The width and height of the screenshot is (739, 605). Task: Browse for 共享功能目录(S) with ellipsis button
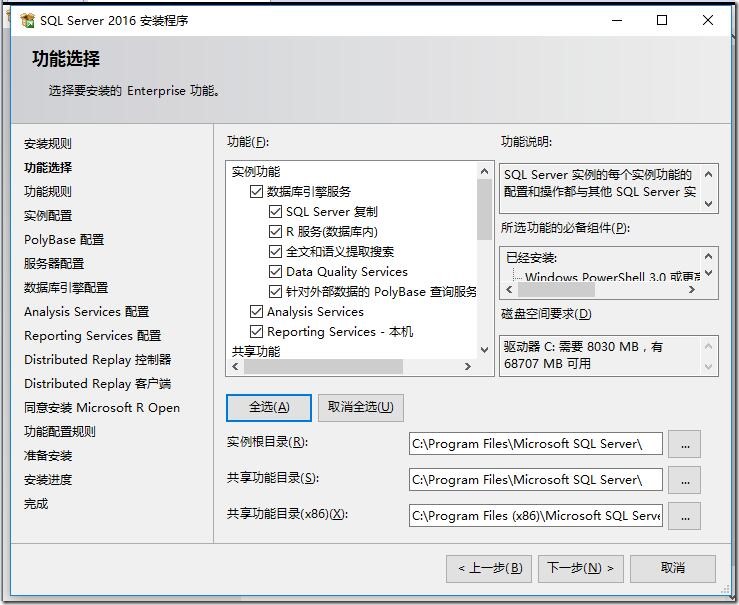point(685,480)
